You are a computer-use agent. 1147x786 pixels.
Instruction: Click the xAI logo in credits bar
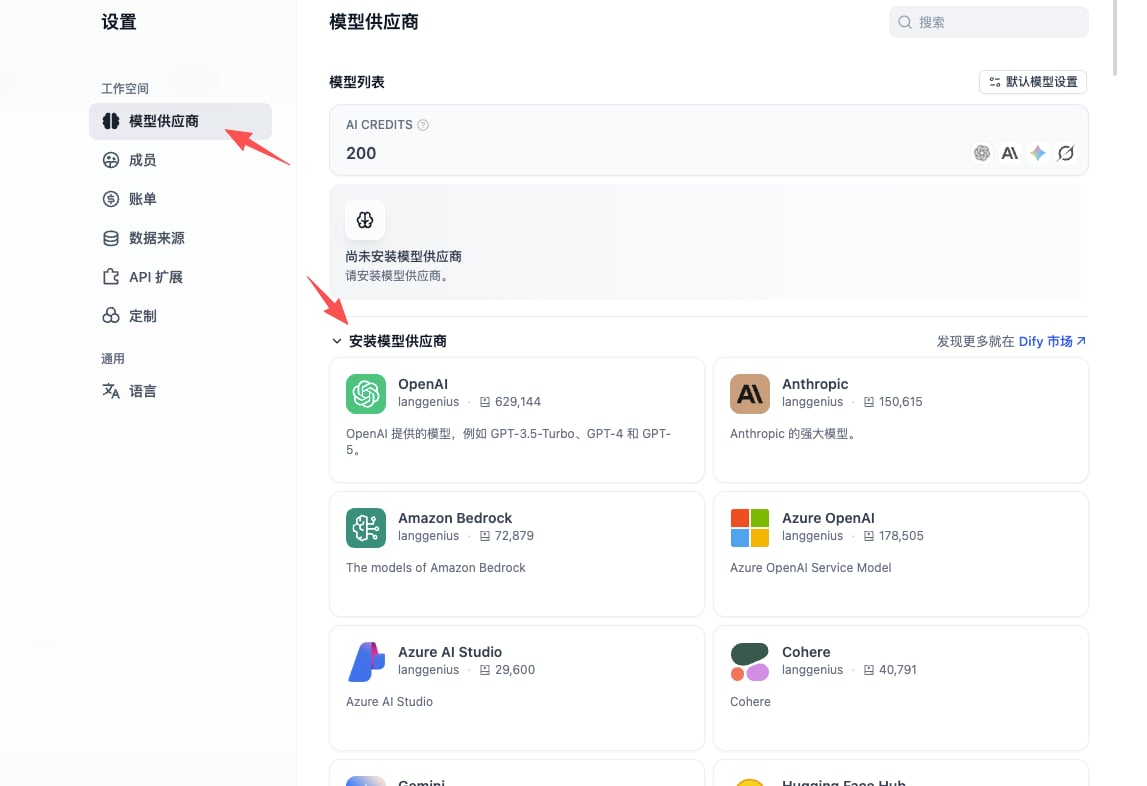click(1066, 153)
